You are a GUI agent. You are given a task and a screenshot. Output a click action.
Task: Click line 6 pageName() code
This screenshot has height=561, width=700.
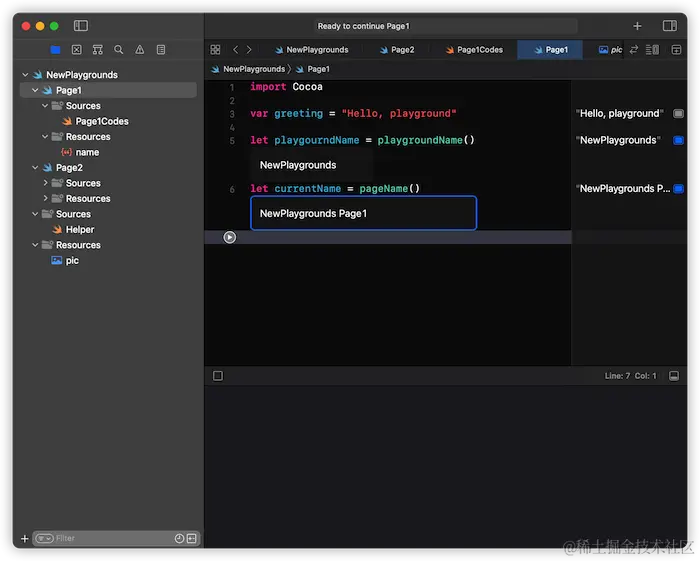tap(390, 188)
